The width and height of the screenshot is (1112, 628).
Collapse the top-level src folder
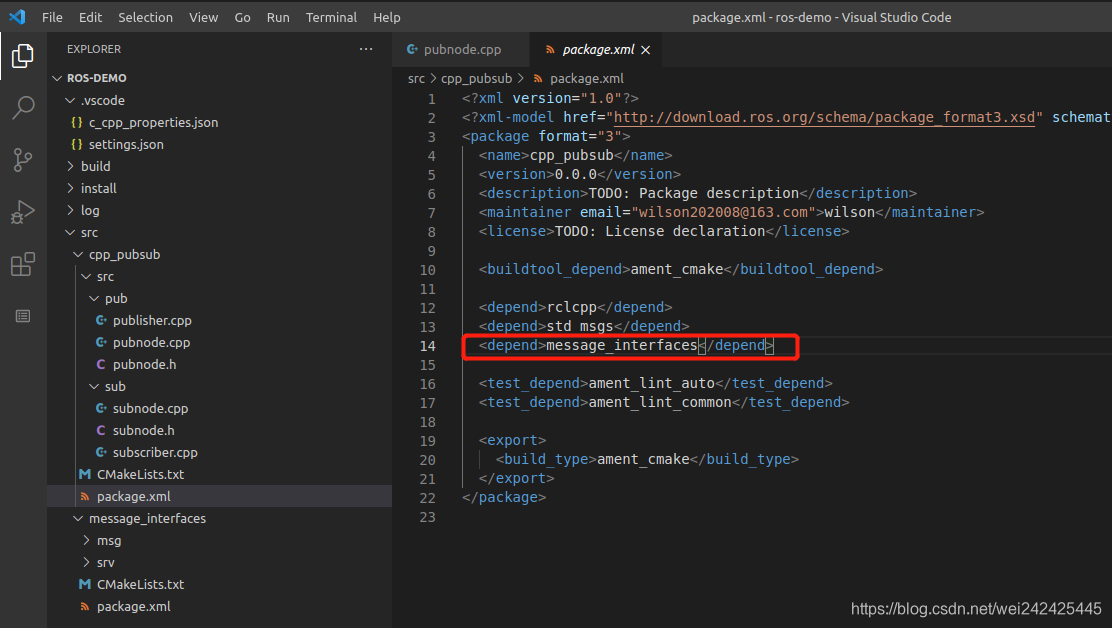point(70,232)
